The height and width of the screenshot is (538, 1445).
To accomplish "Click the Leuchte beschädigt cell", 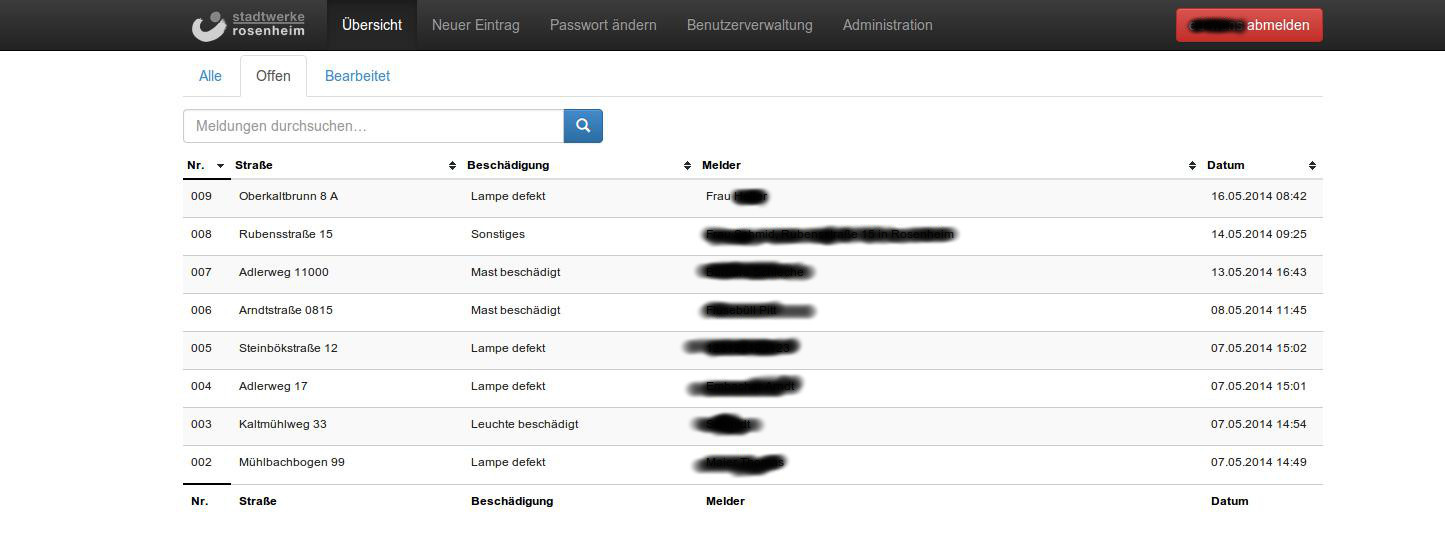I will click(525, 424).
